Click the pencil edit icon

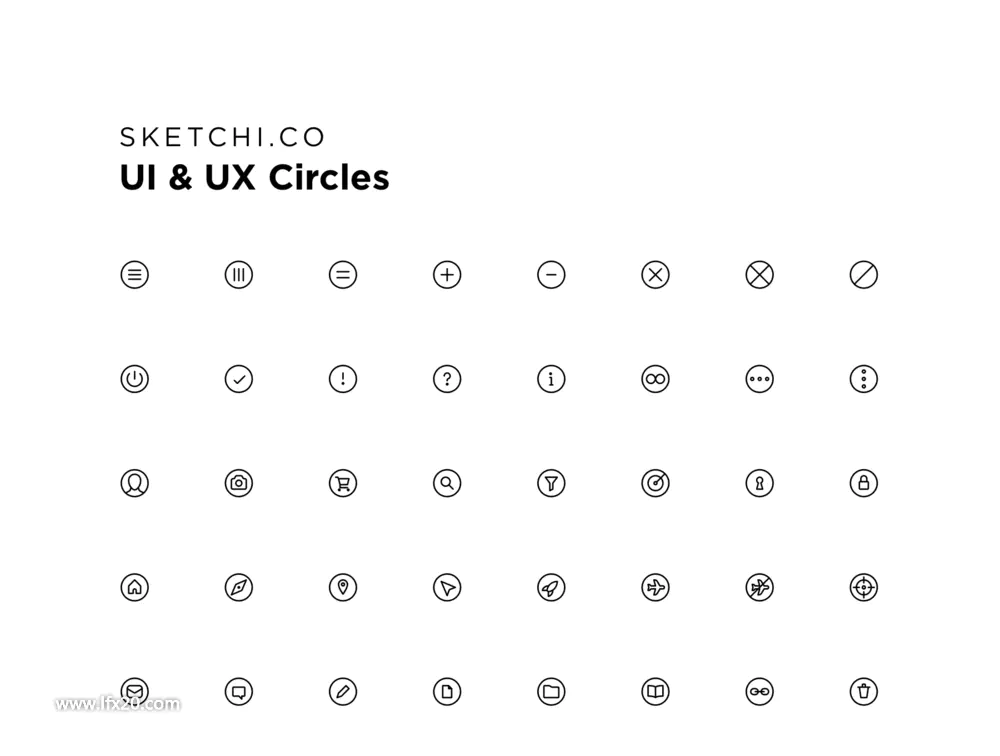point(343,692)
